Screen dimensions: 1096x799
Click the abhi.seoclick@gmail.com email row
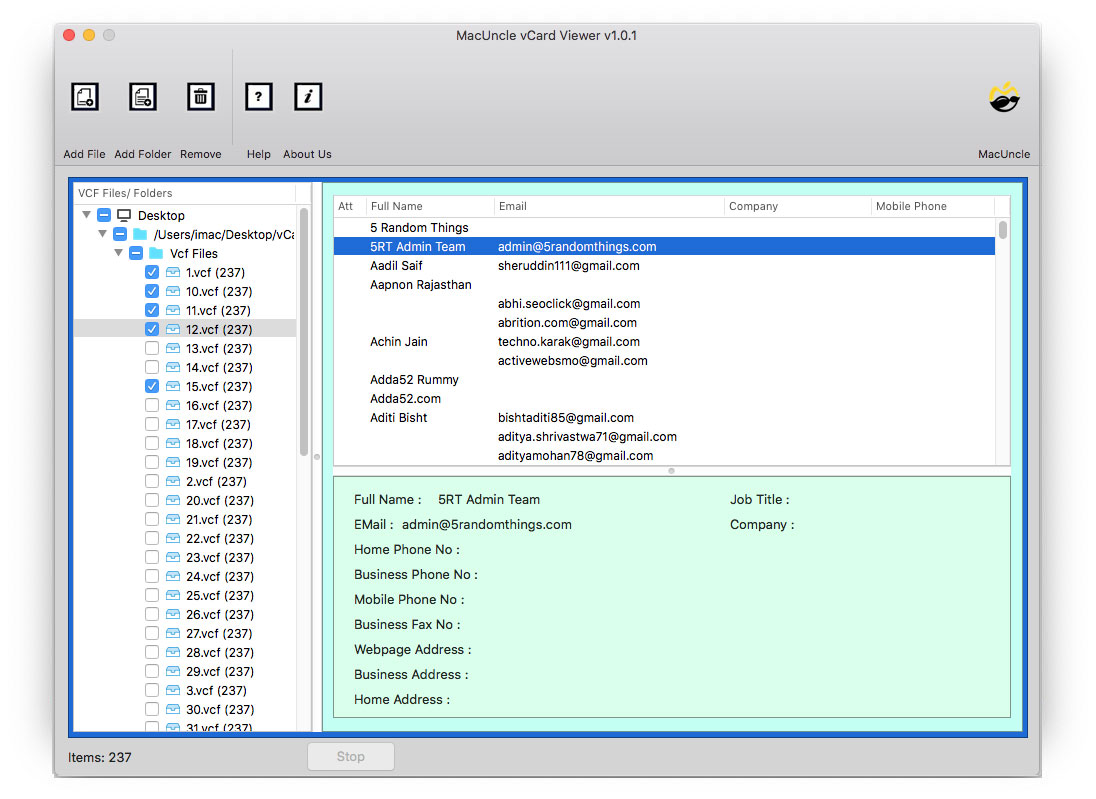tap(664, 303)
